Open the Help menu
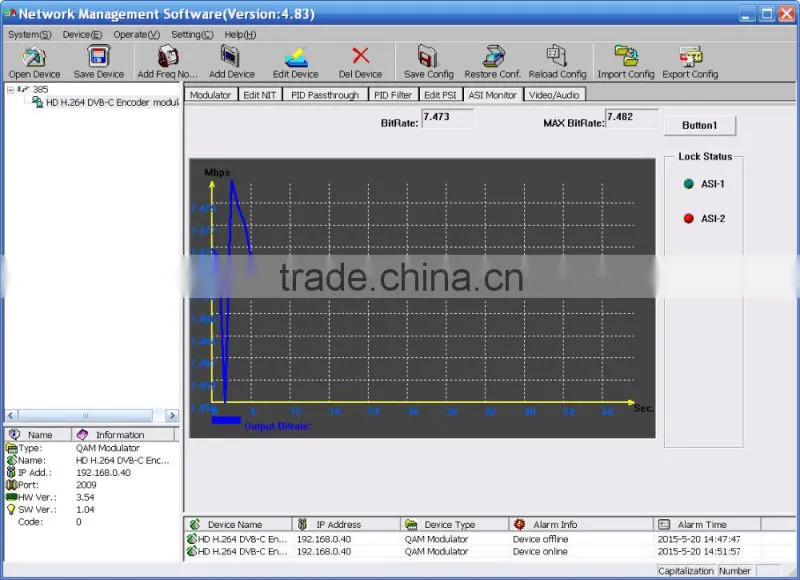The height and width of the screenshot is (580, 800). click(240, 35)
